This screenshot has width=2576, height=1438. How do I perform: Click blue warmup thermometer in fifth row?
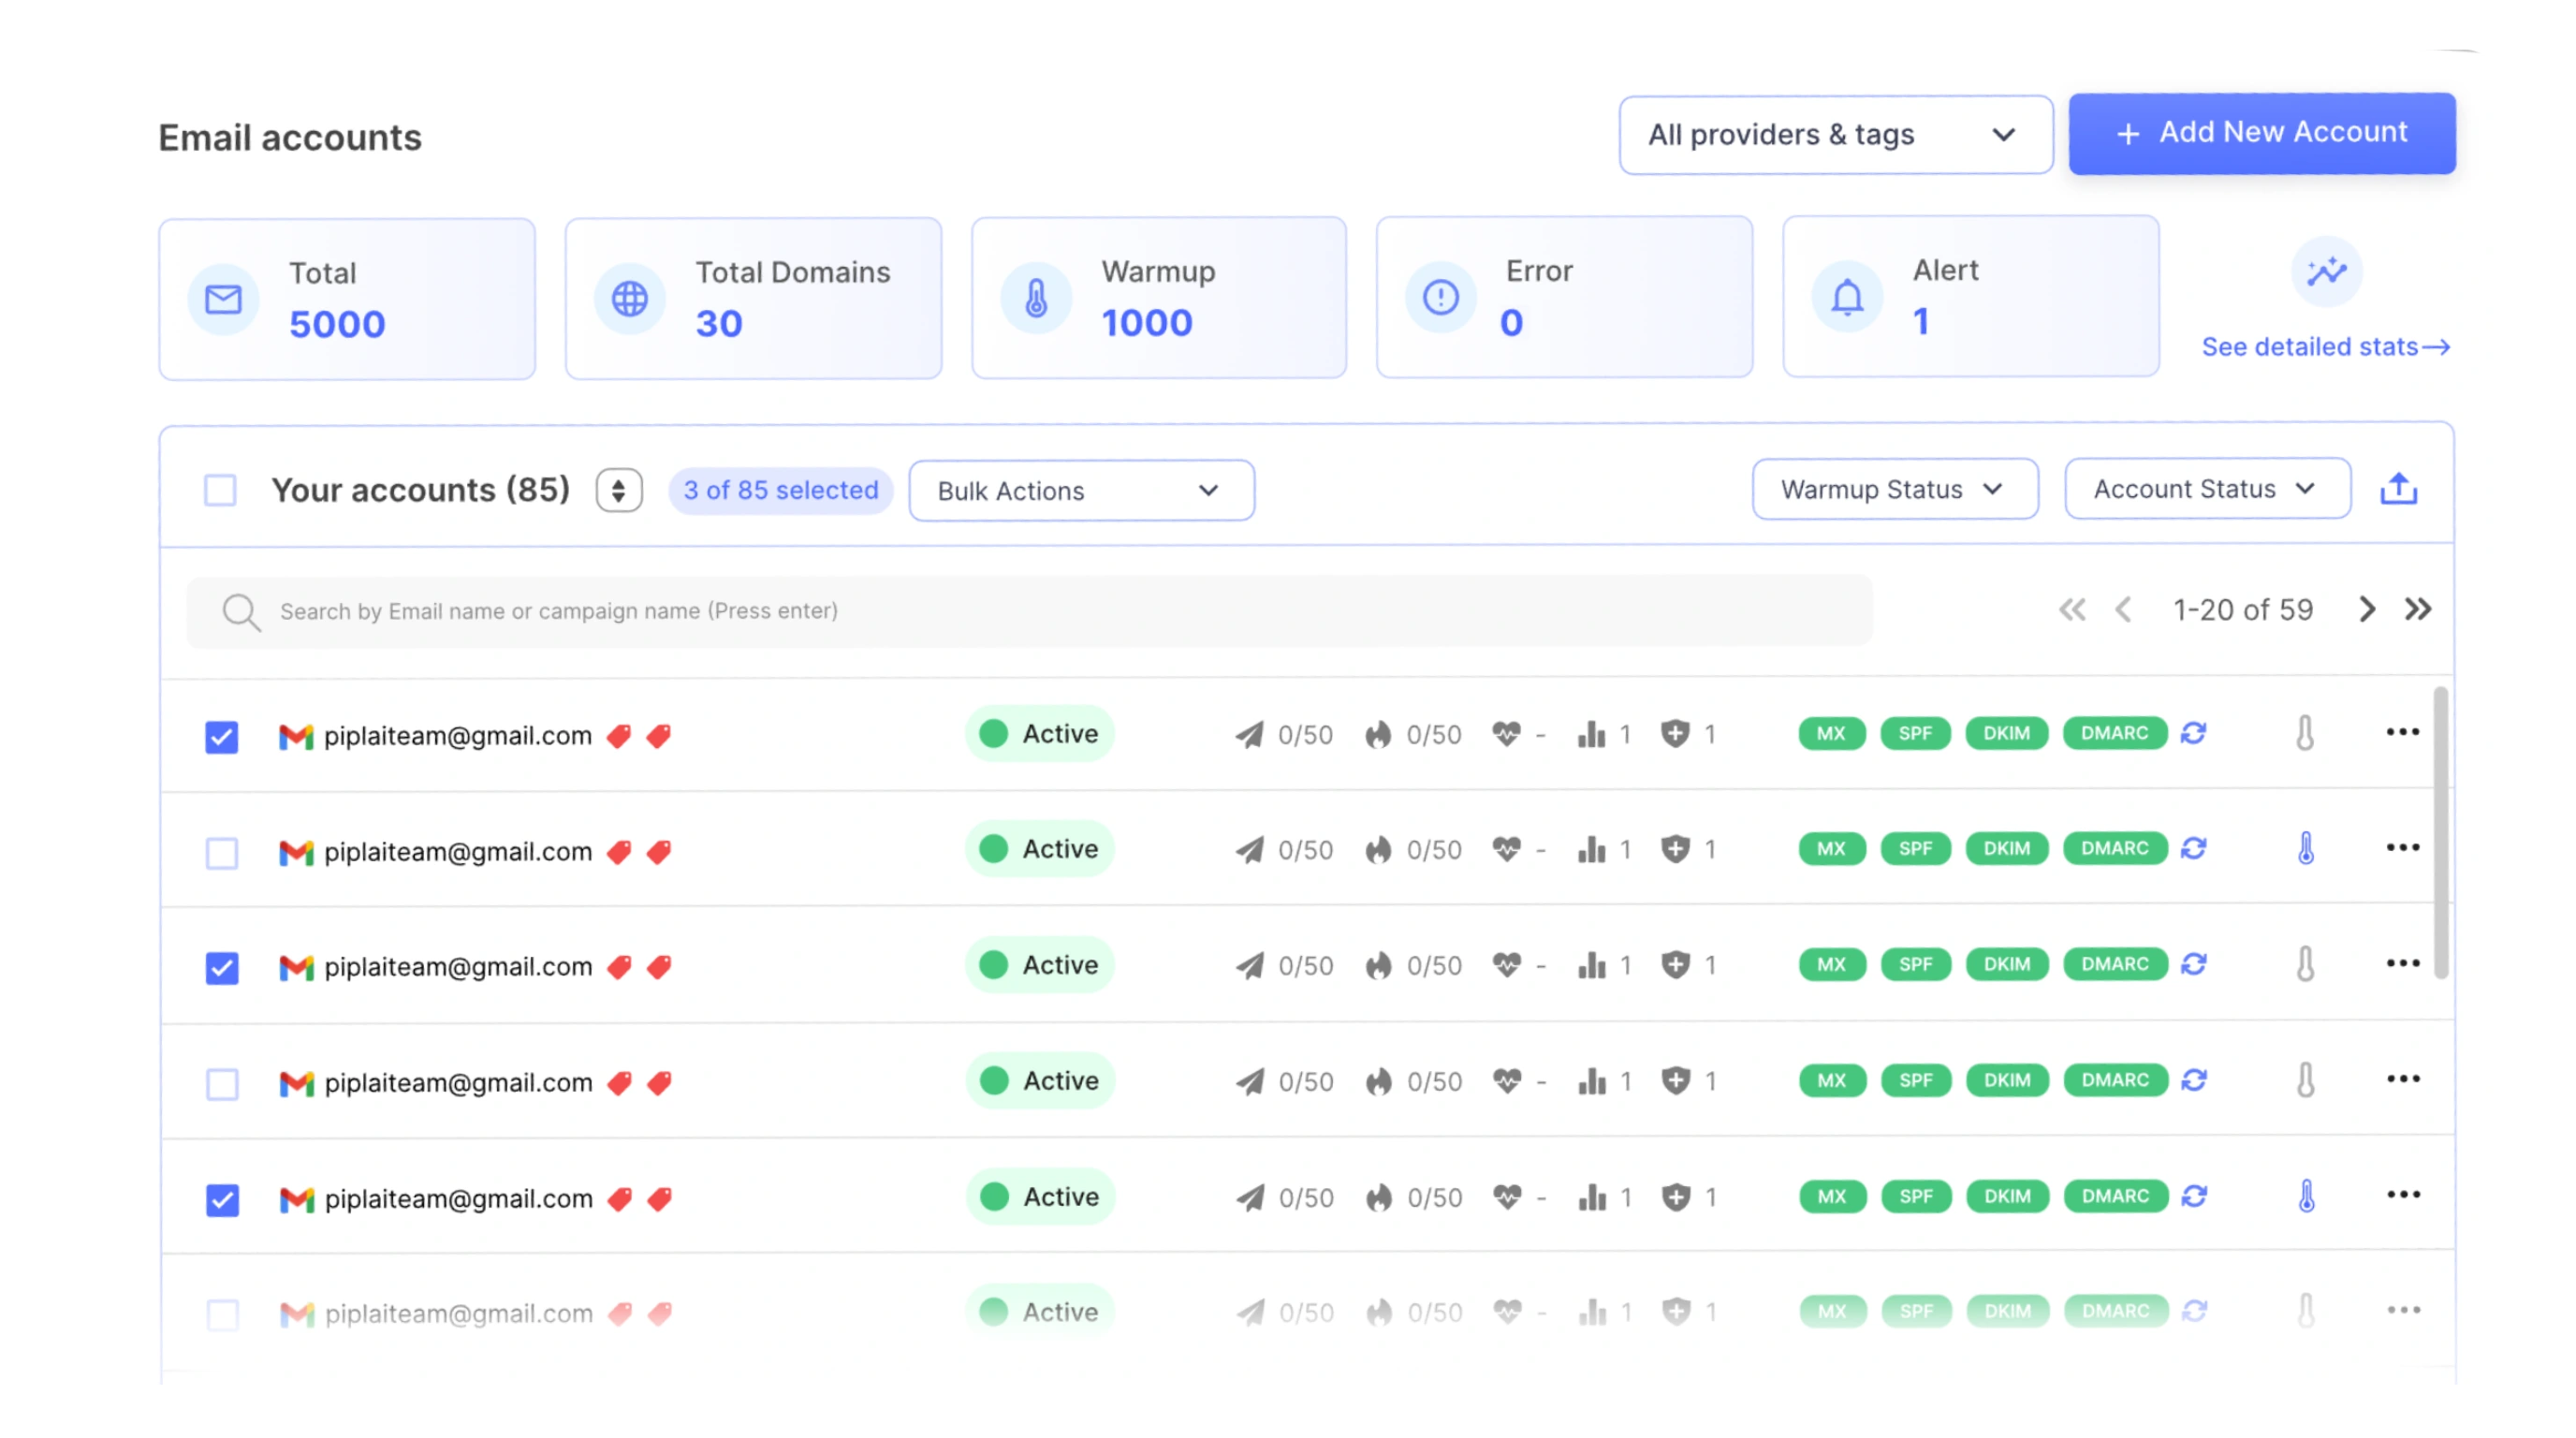[x=2307, y=1196]
